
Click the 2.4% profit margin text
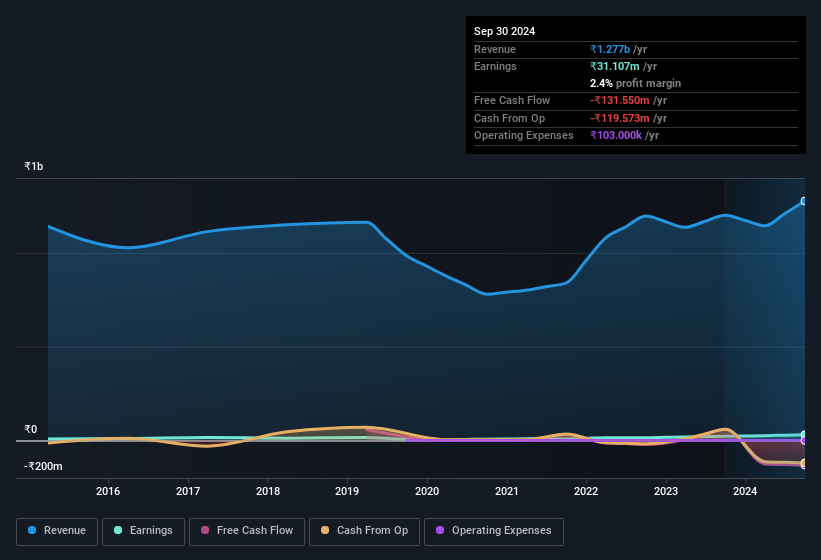(635, 83)
